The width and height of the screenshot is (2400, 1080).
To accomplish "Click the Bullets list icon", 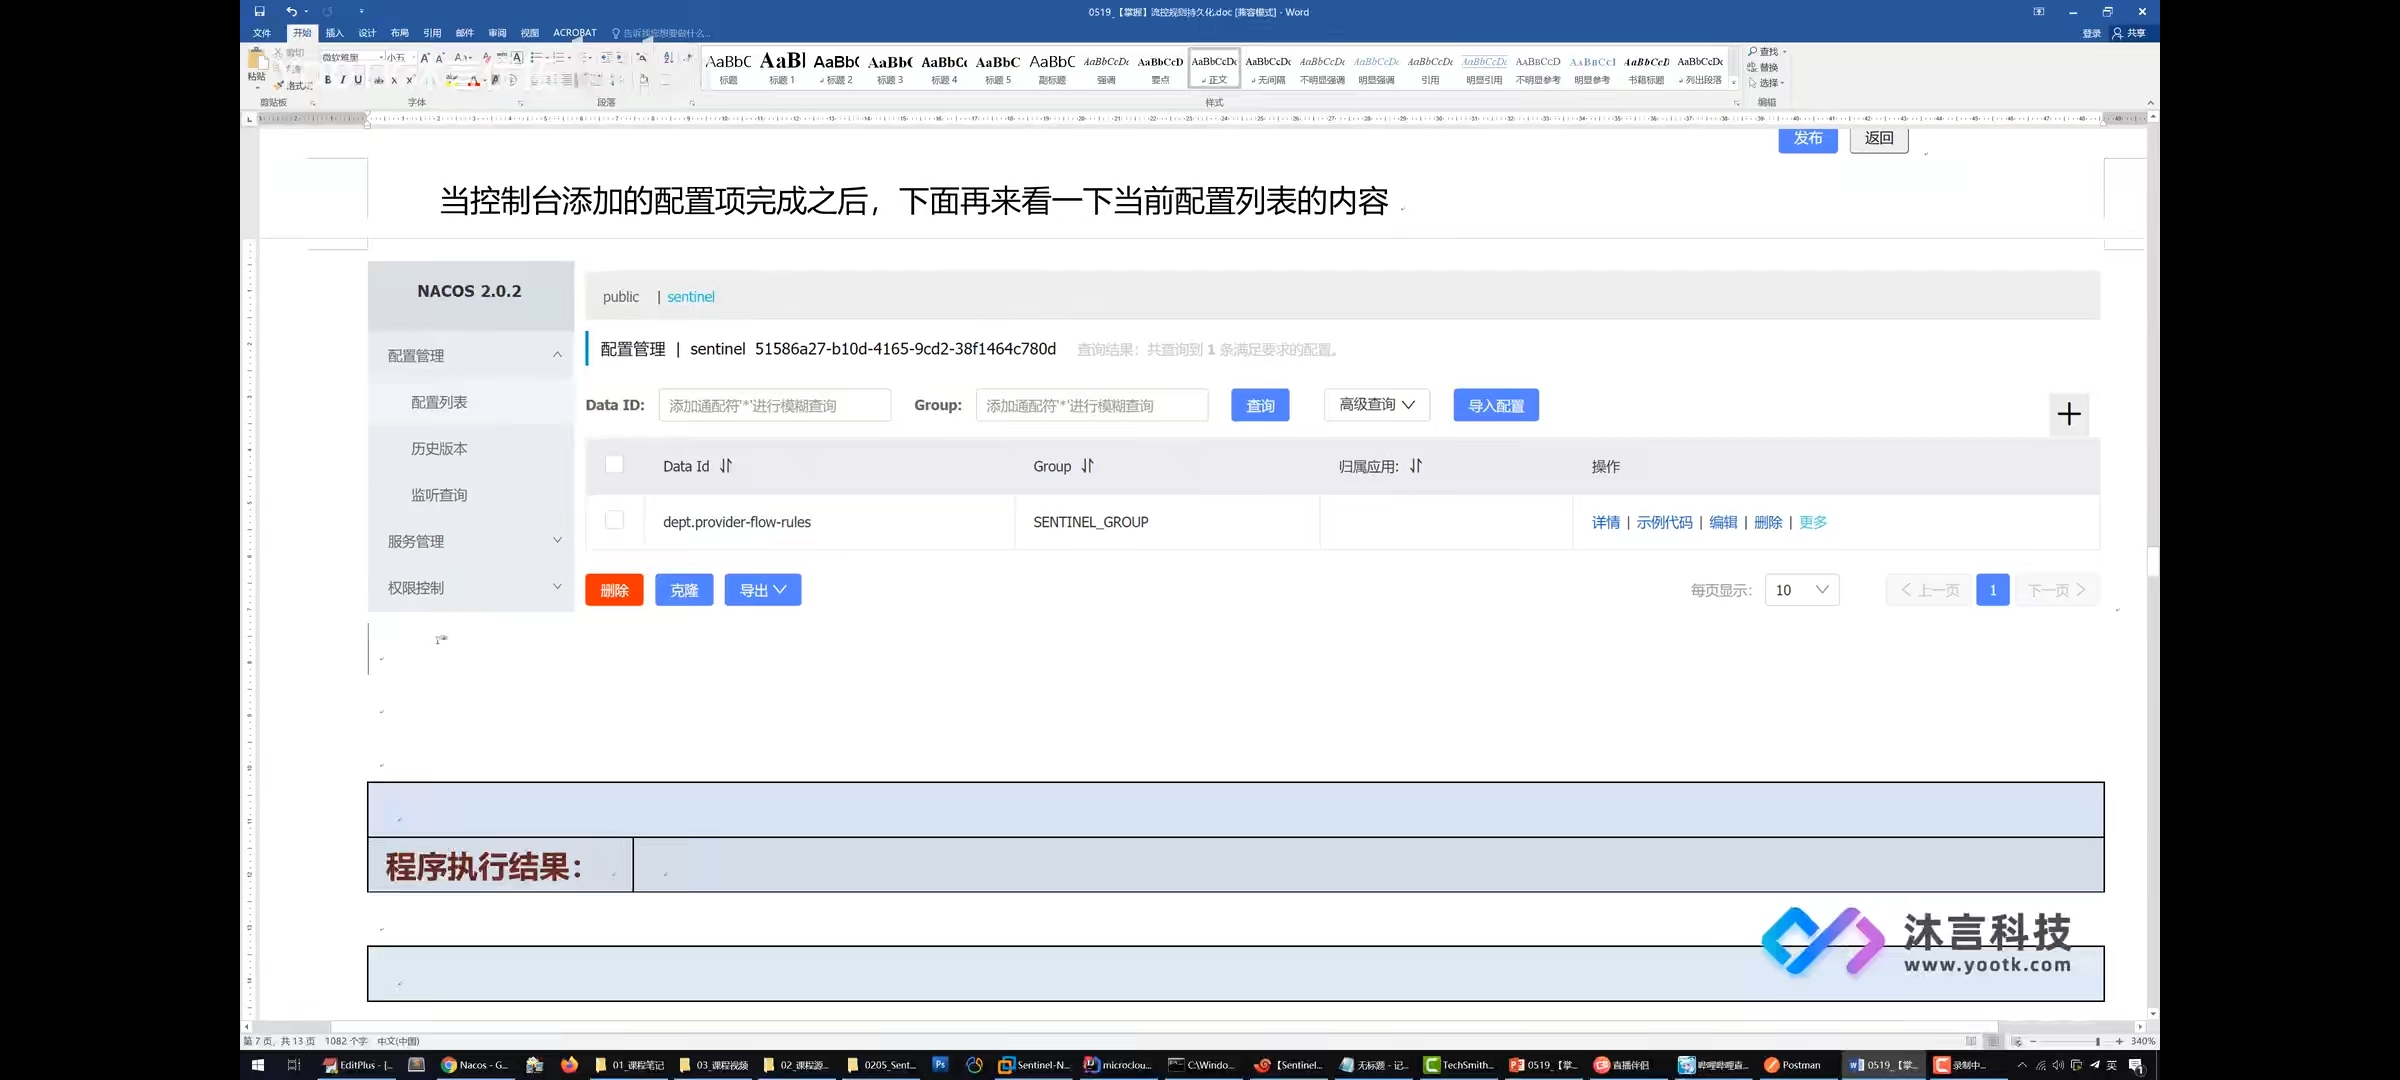I will tap(537, 58).
